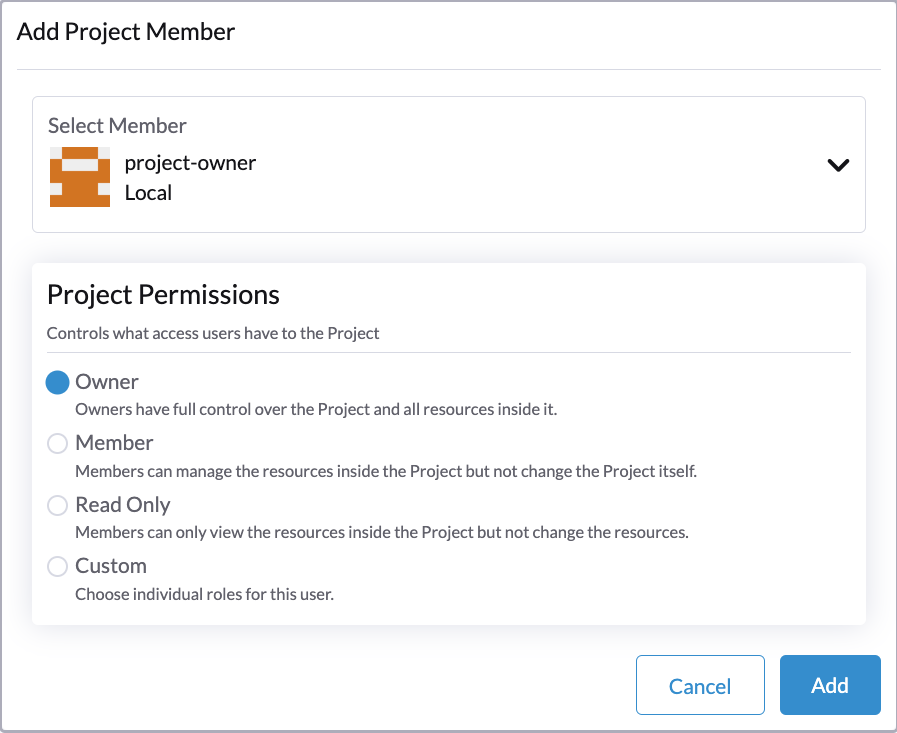Select the Owner permission radio button
The image size is (897, 733).
[57, 381]
